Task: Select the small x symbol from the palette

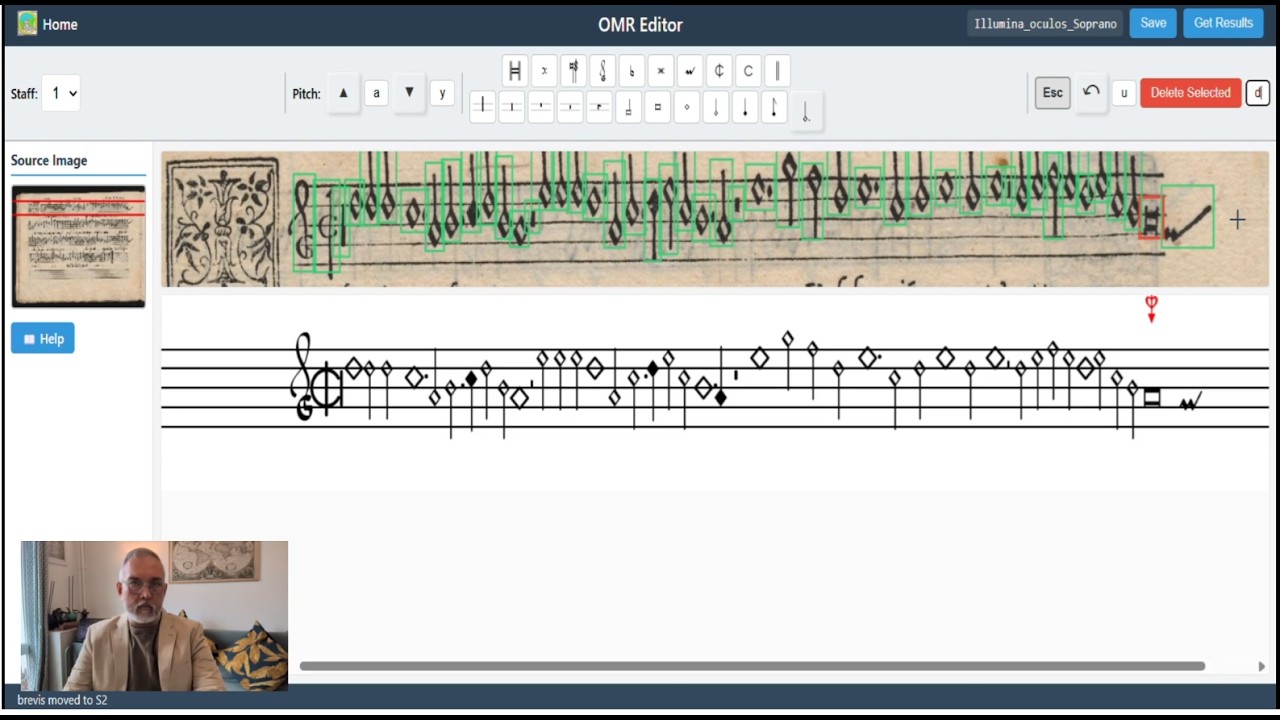Action: (544, 71)
